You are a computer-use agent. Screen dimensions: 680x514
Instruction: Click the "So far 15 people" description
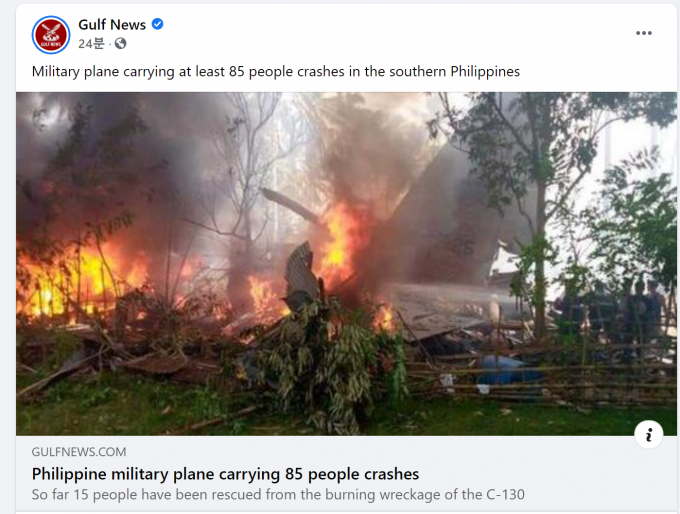[x=278, y=494]
